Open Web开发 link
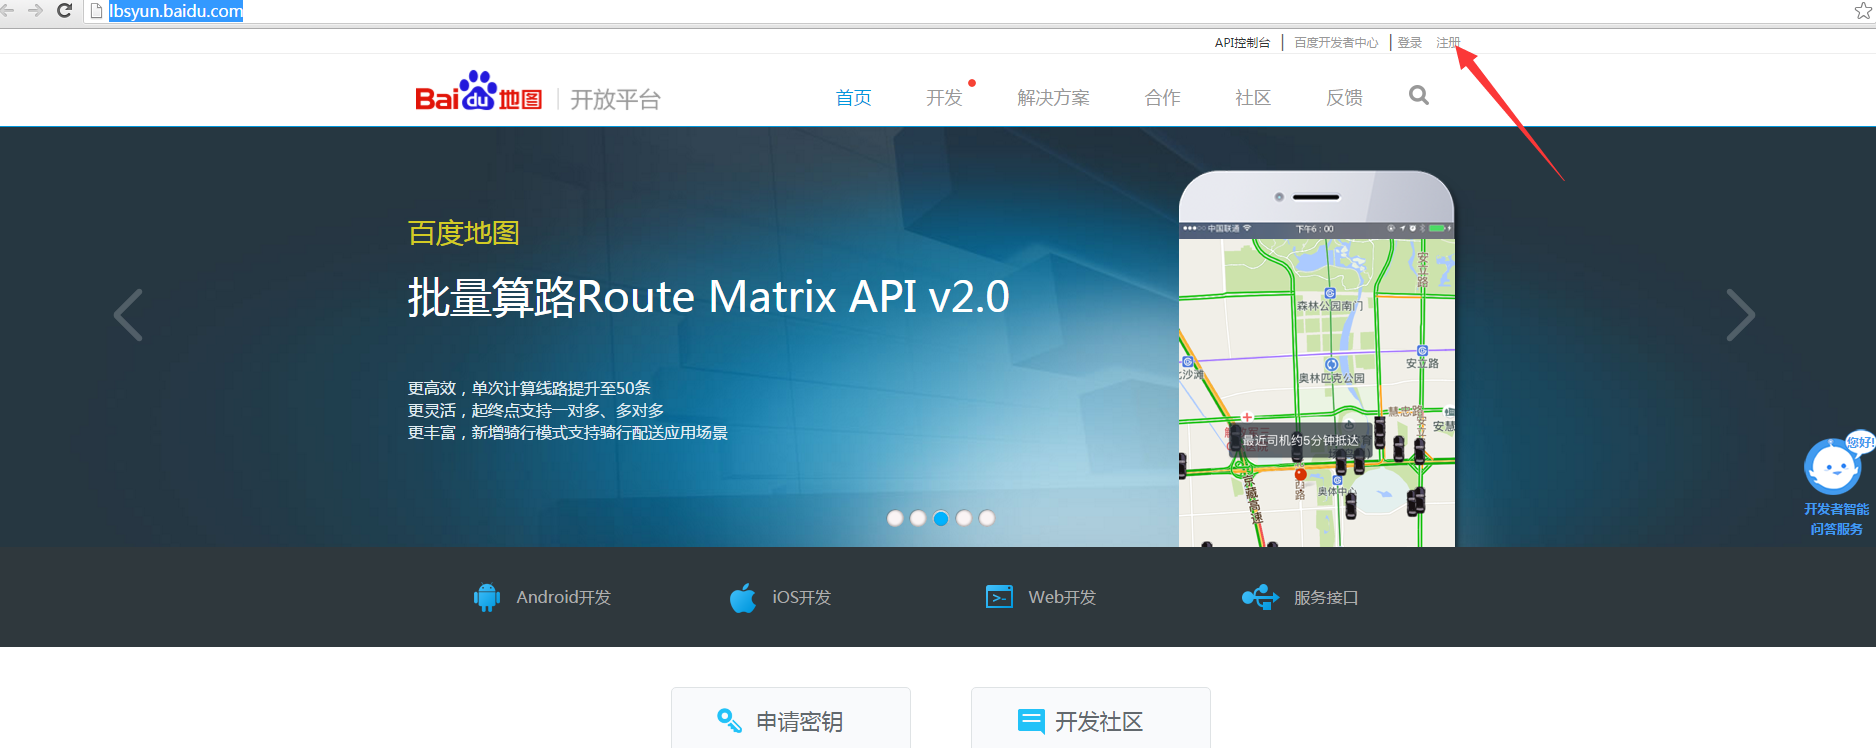The width and height of the screenshot is (1876, 748). [1062, 597]
